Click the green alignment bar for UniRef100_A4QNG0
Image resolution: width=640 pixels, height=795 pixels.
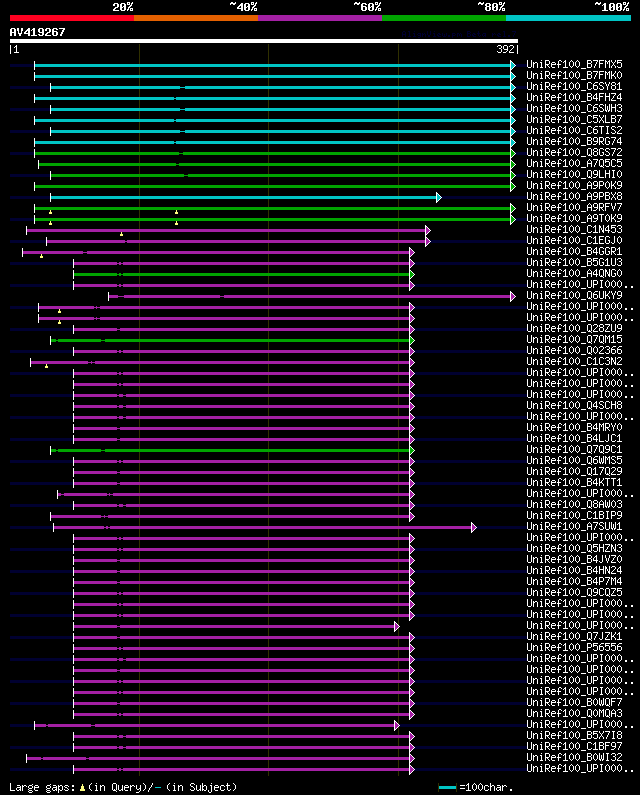[241, 274]
